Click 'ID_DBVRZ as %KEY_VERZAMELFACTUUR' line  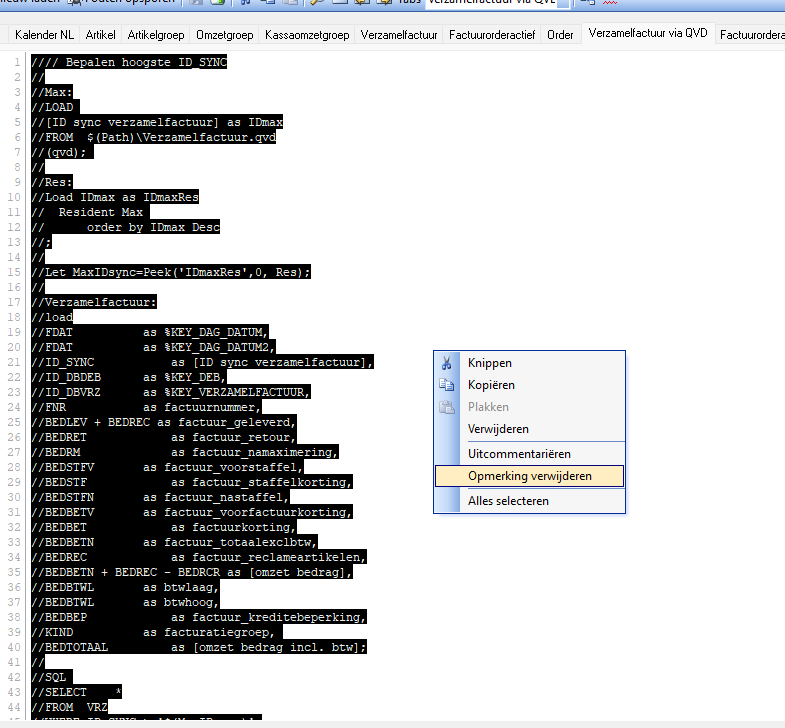pos(171,393)
